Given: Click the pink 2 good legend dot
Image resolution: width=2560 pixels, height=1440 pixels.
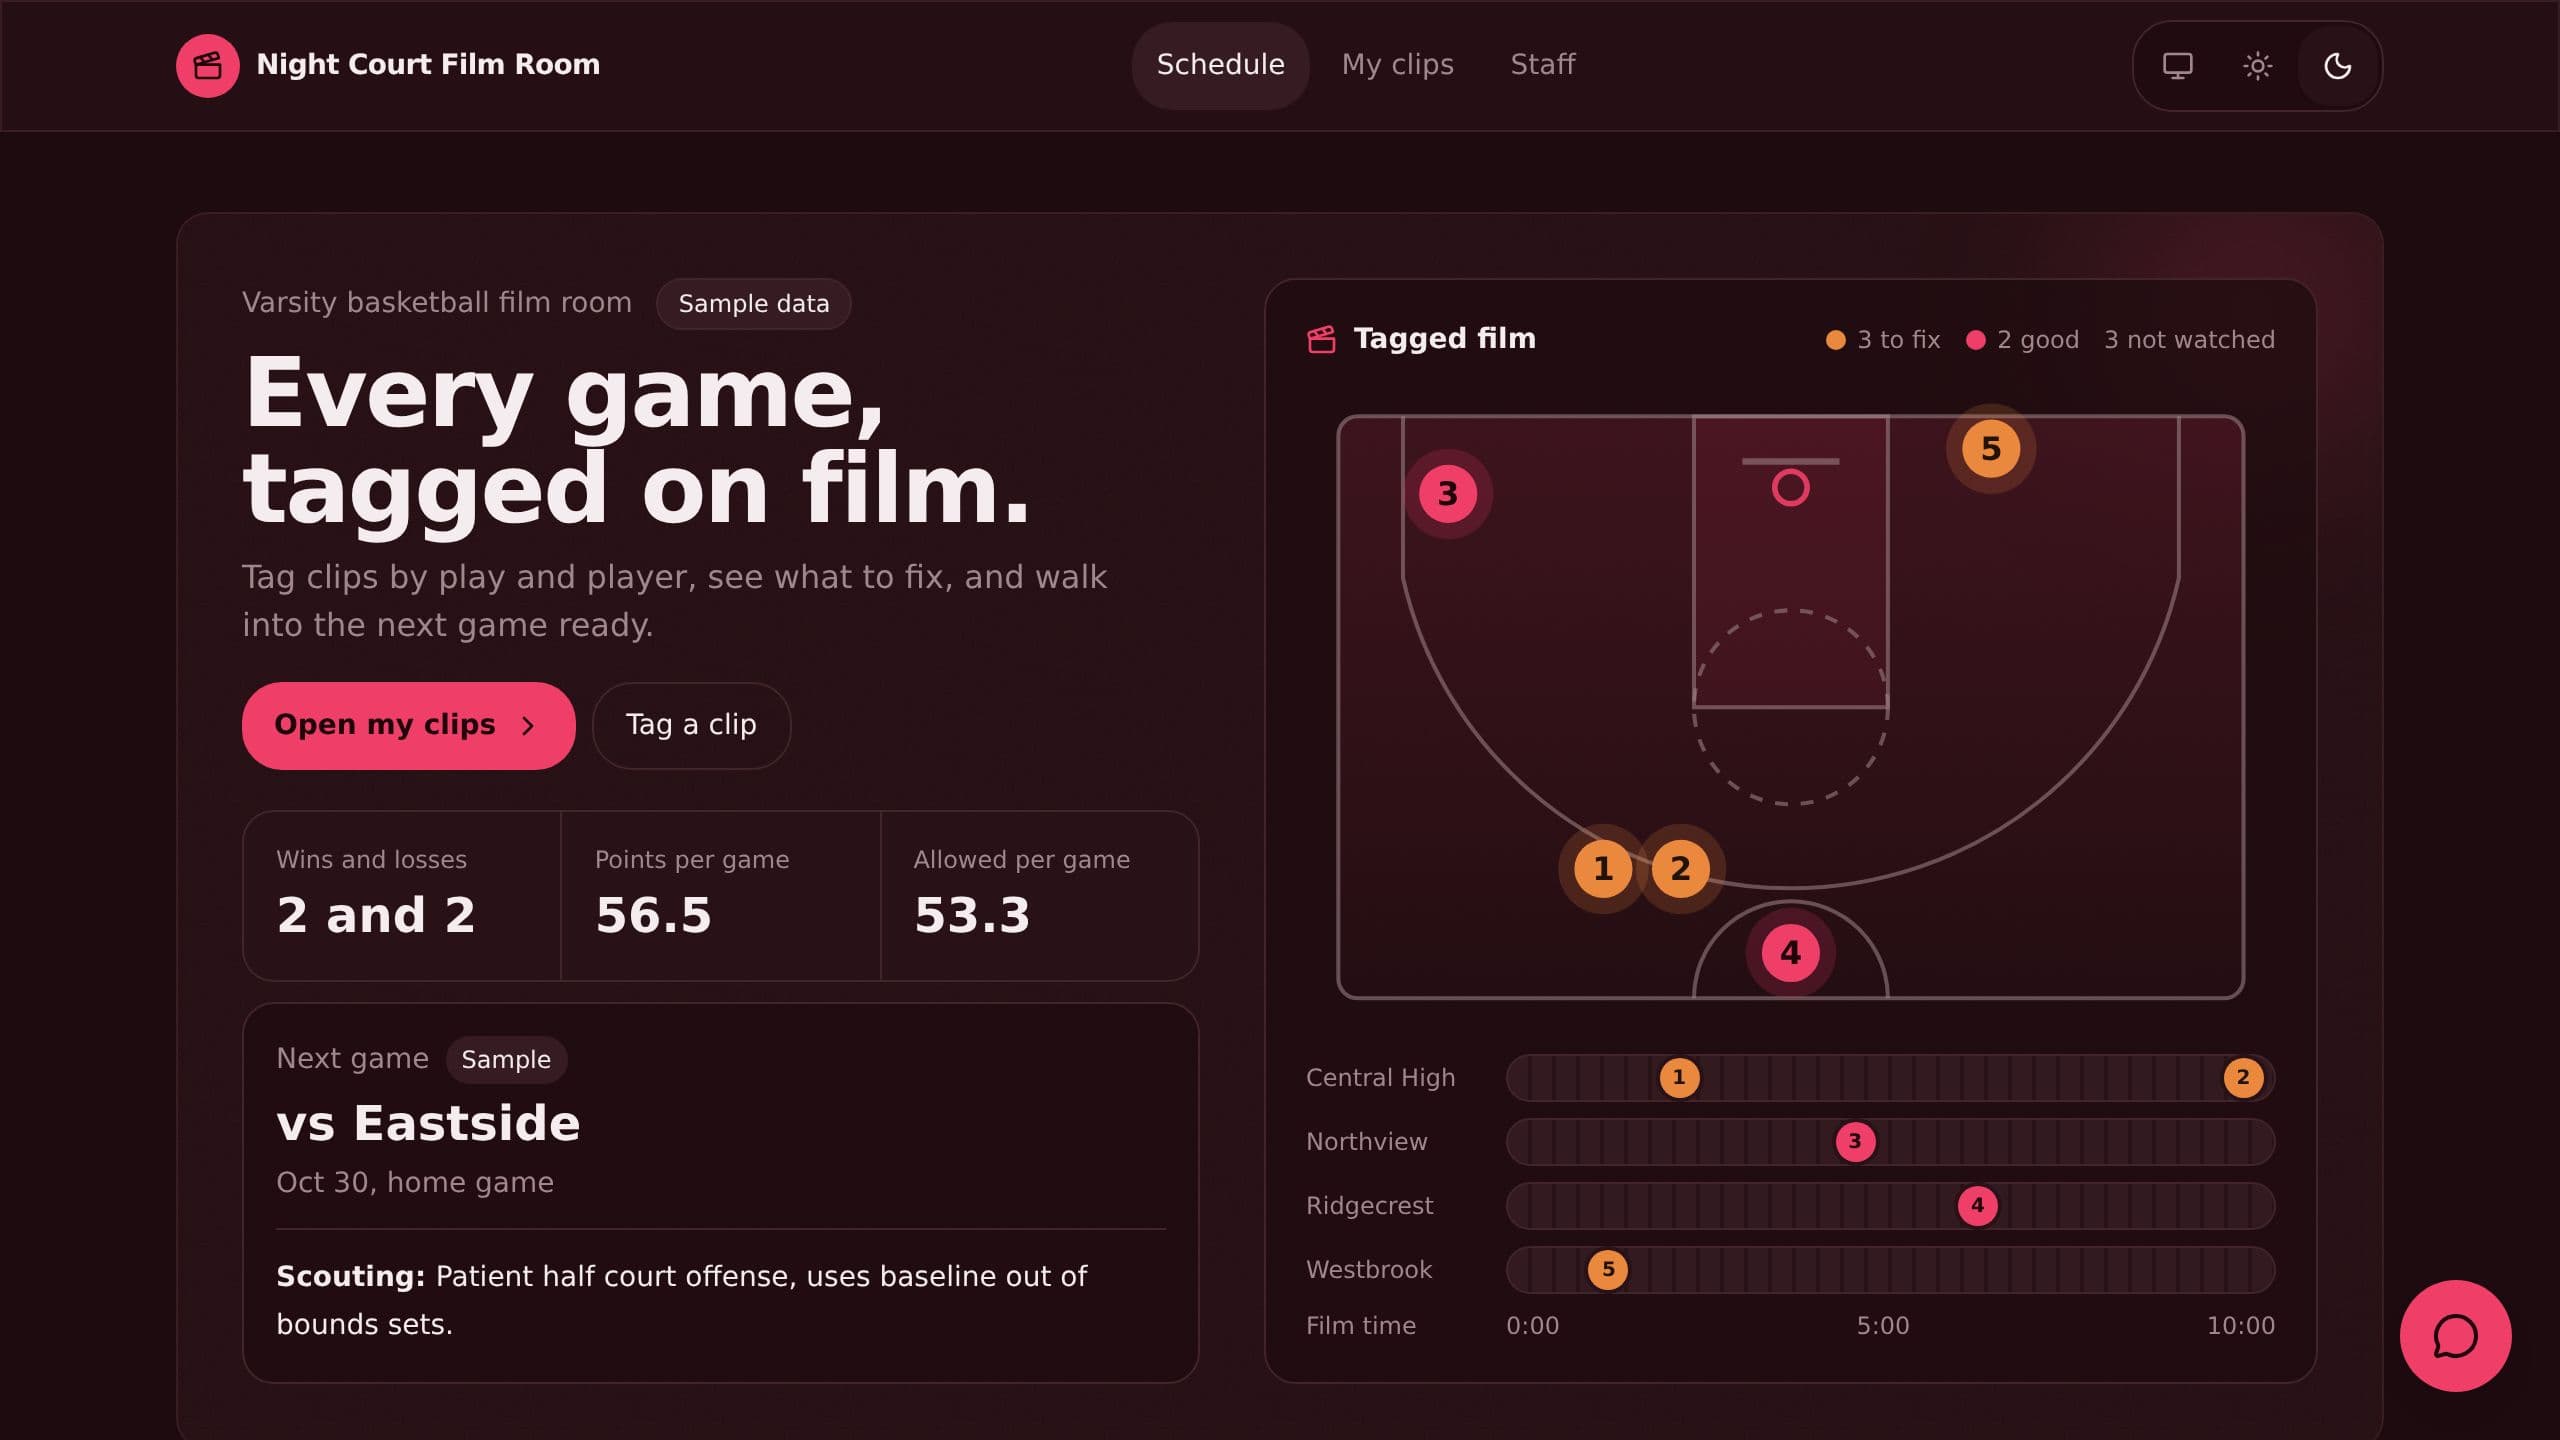Looking at the screenshot, I should click(1975, 340).
